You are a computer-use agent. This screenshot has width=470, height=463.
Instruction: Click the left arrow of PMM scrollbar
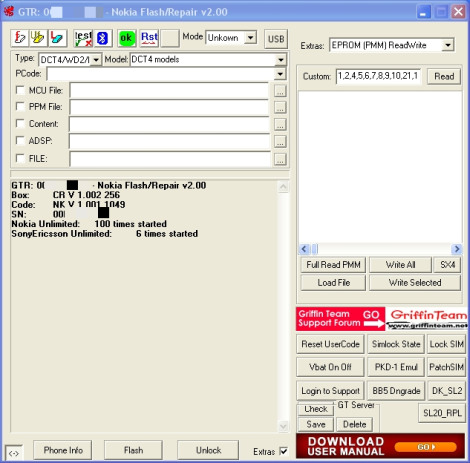point(304,249)
